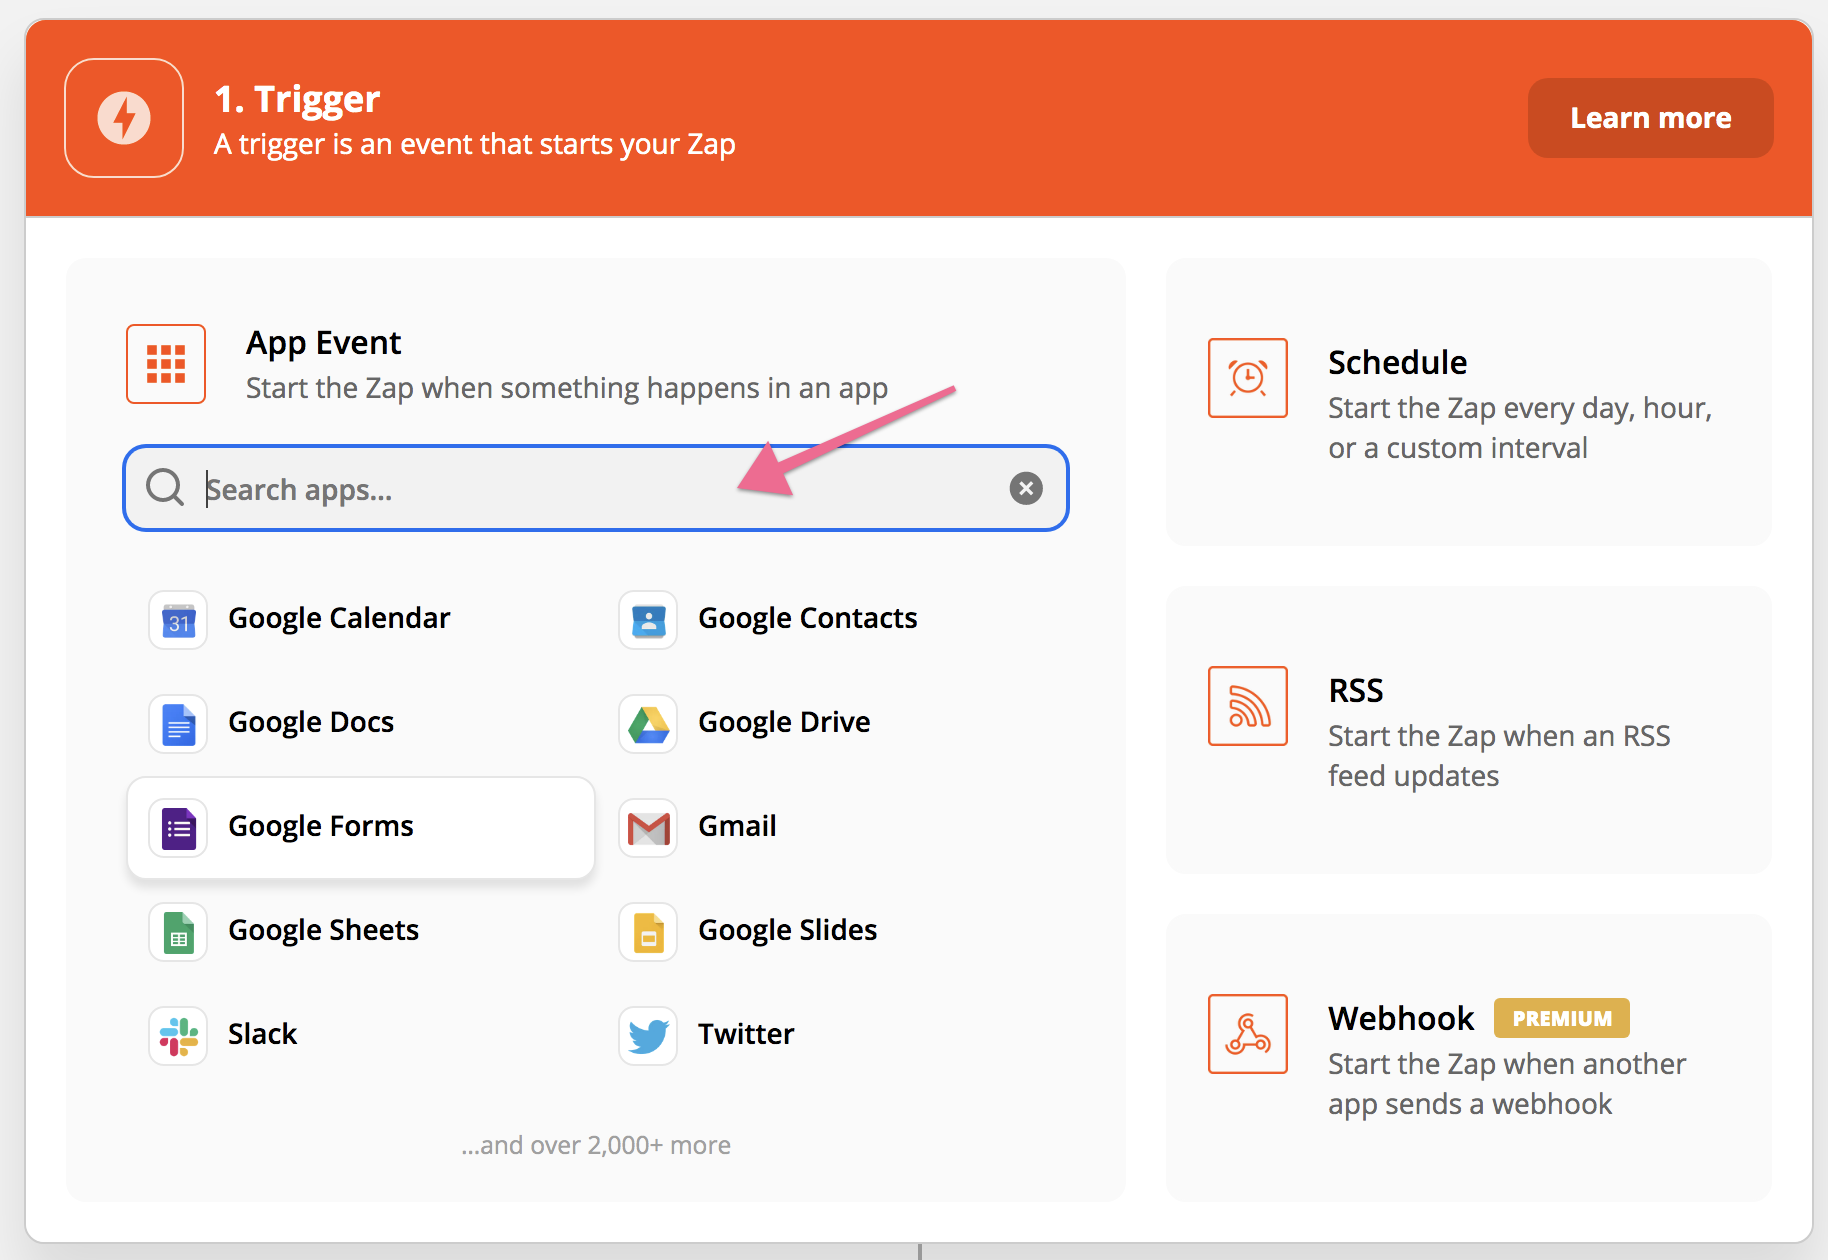Select the Google Slides icon
This screenshot has width=1828, height=1260.
pyautogui.click(x=648, y=932)
